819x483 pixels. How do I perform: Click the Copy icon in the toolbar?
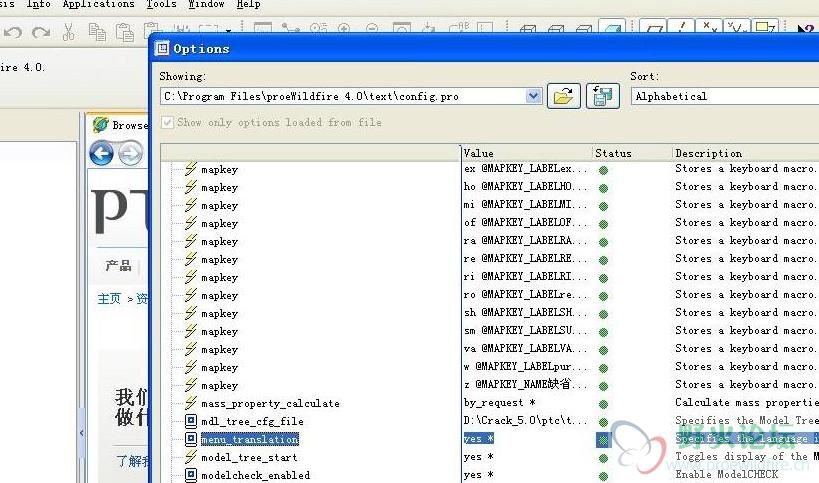pos(97,31)
